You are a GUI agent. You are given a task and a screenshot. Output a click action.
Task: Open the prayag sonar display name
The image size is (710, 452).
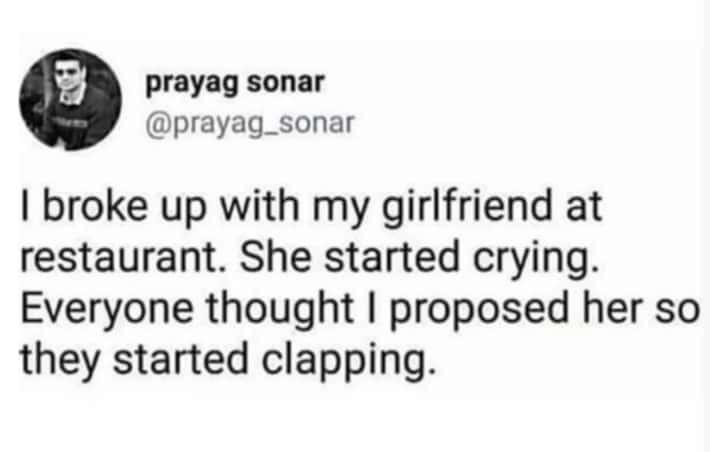(x=235, y=84)
